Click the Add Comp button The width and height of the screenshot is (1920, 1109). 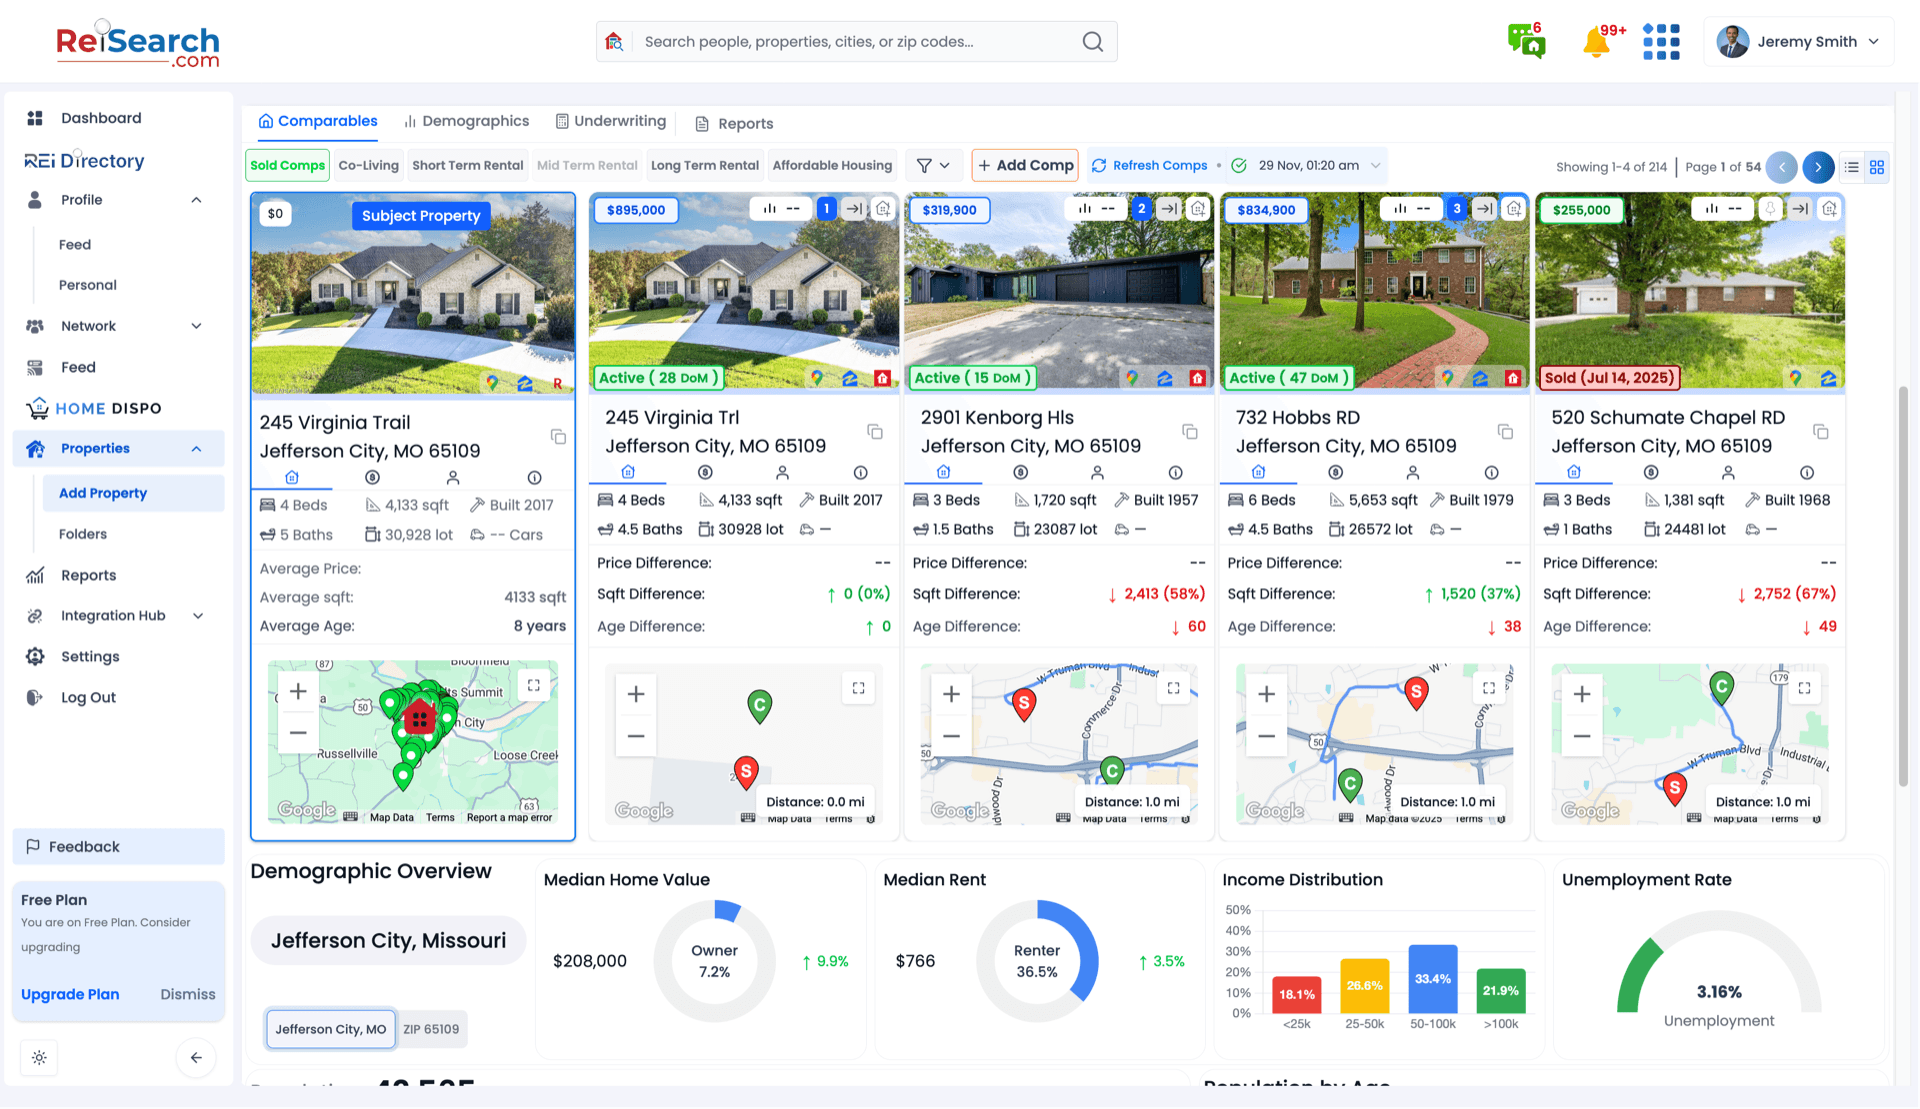point(1025,166)
